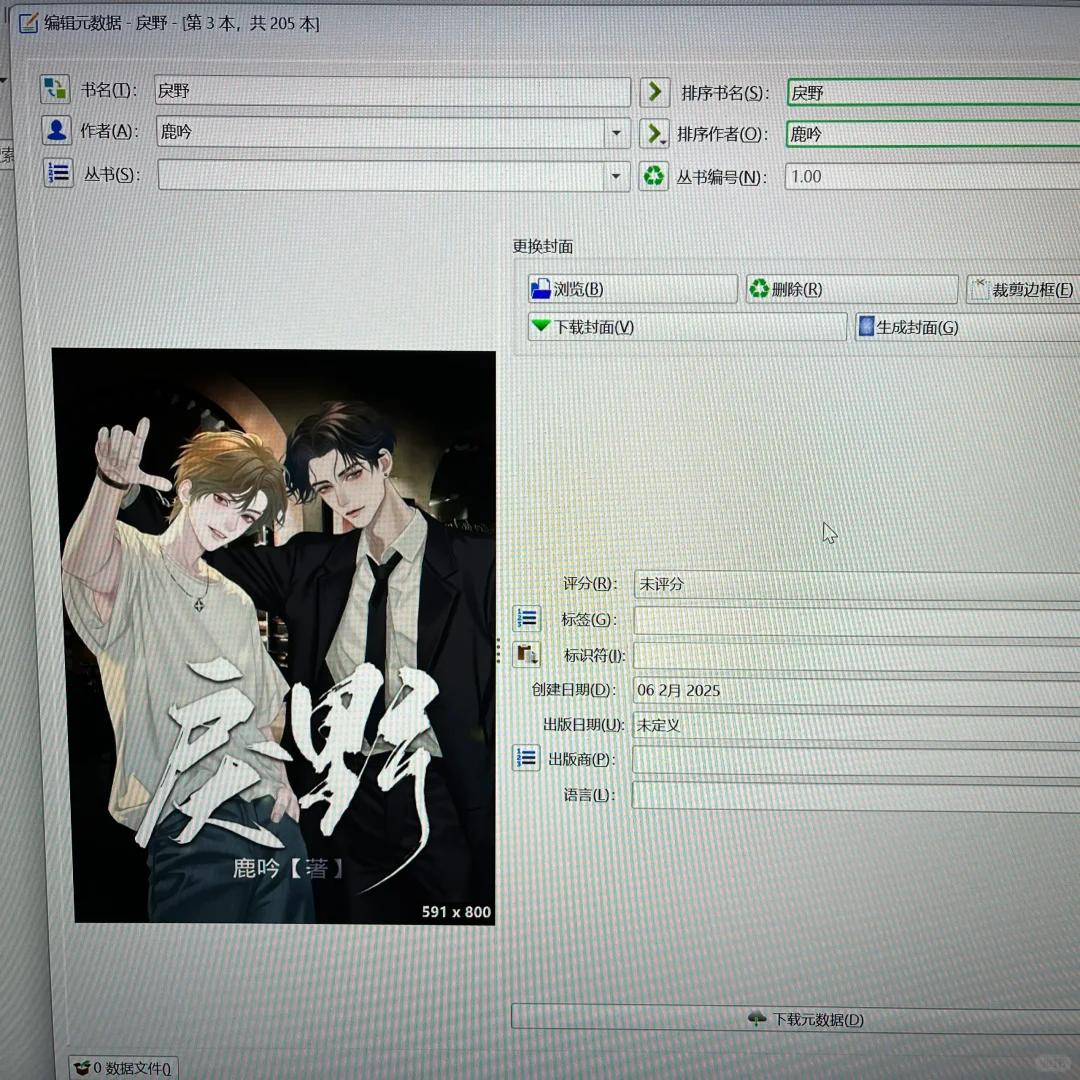Focus the 出版商 publisher input field

[x=856, y=760]
